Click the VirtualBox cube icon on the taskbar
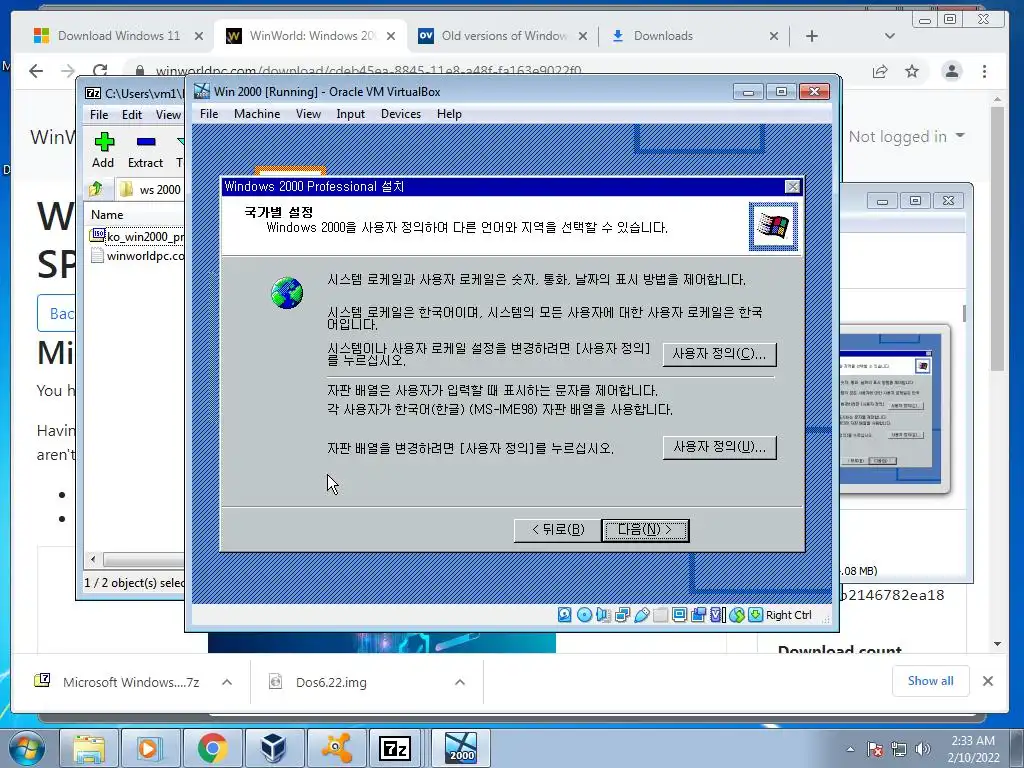 point(274,748)
